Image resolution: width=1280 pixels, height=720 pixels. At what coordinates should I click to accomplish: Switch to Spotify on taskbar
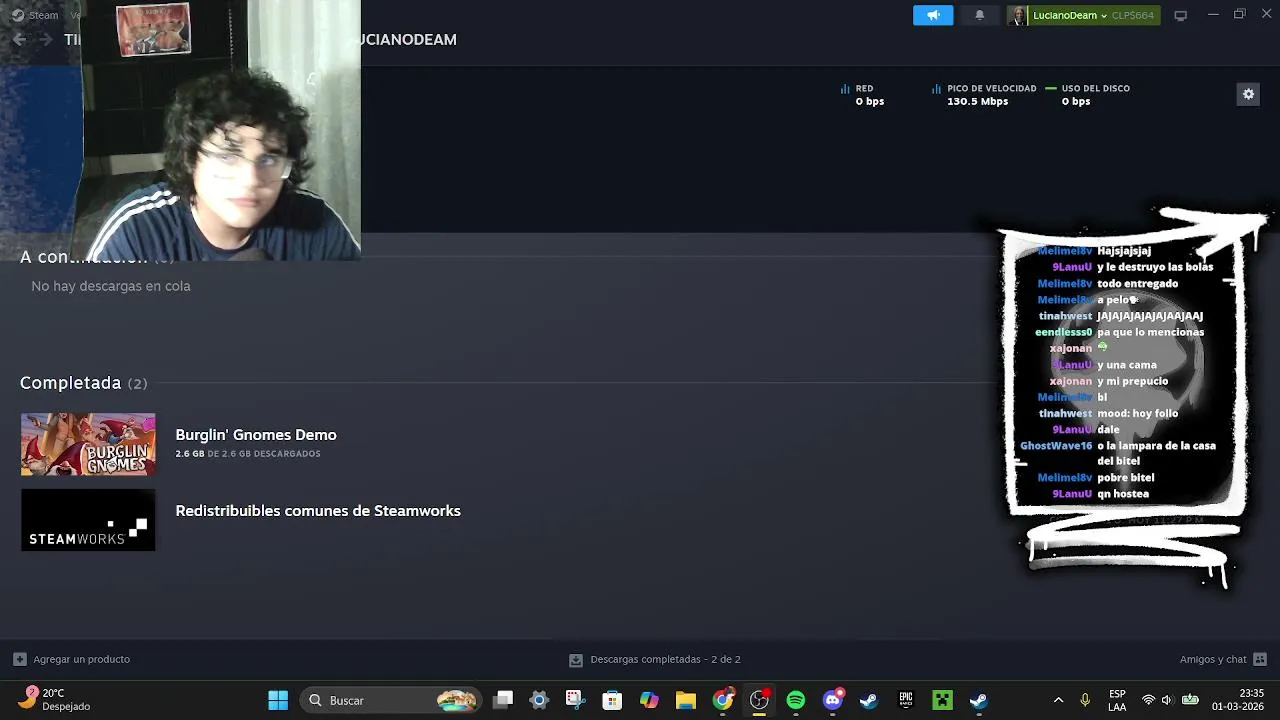point(796,700)
